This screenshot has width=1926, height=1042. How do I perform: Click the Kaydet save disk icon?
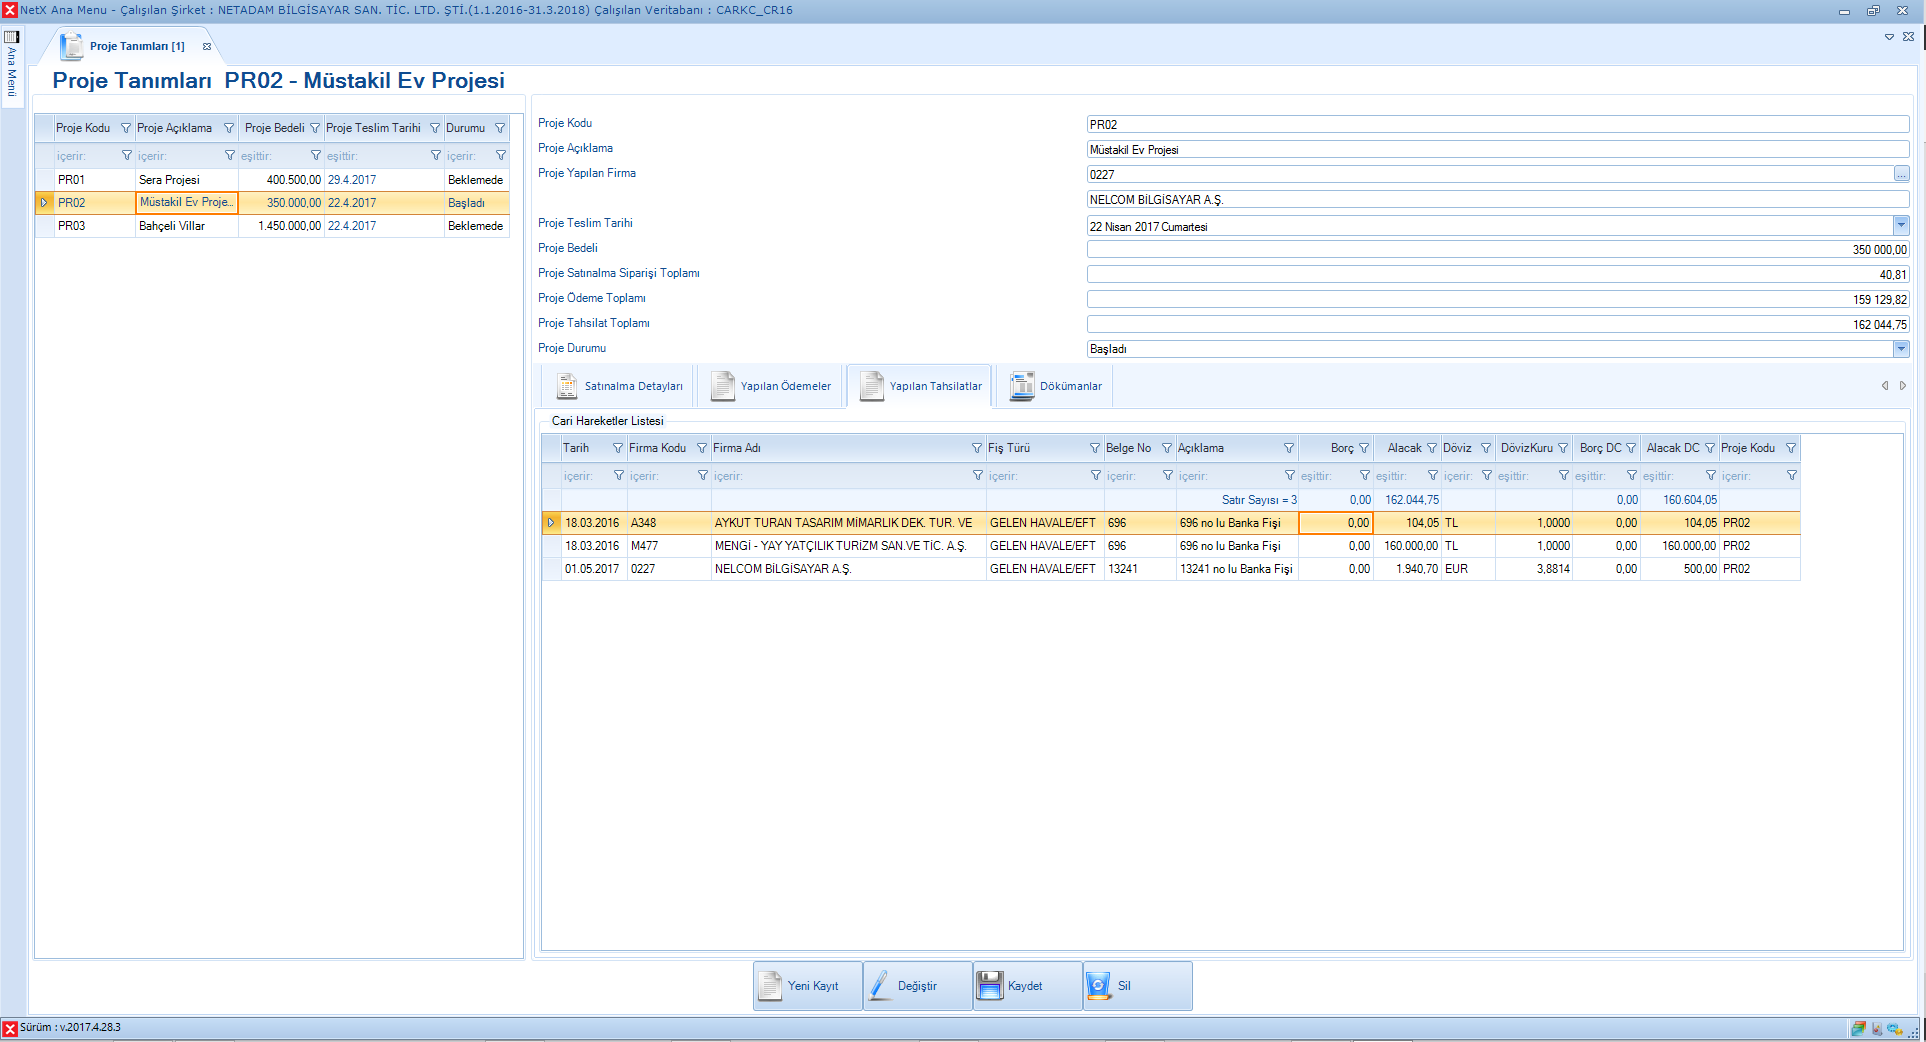[989, 986]
